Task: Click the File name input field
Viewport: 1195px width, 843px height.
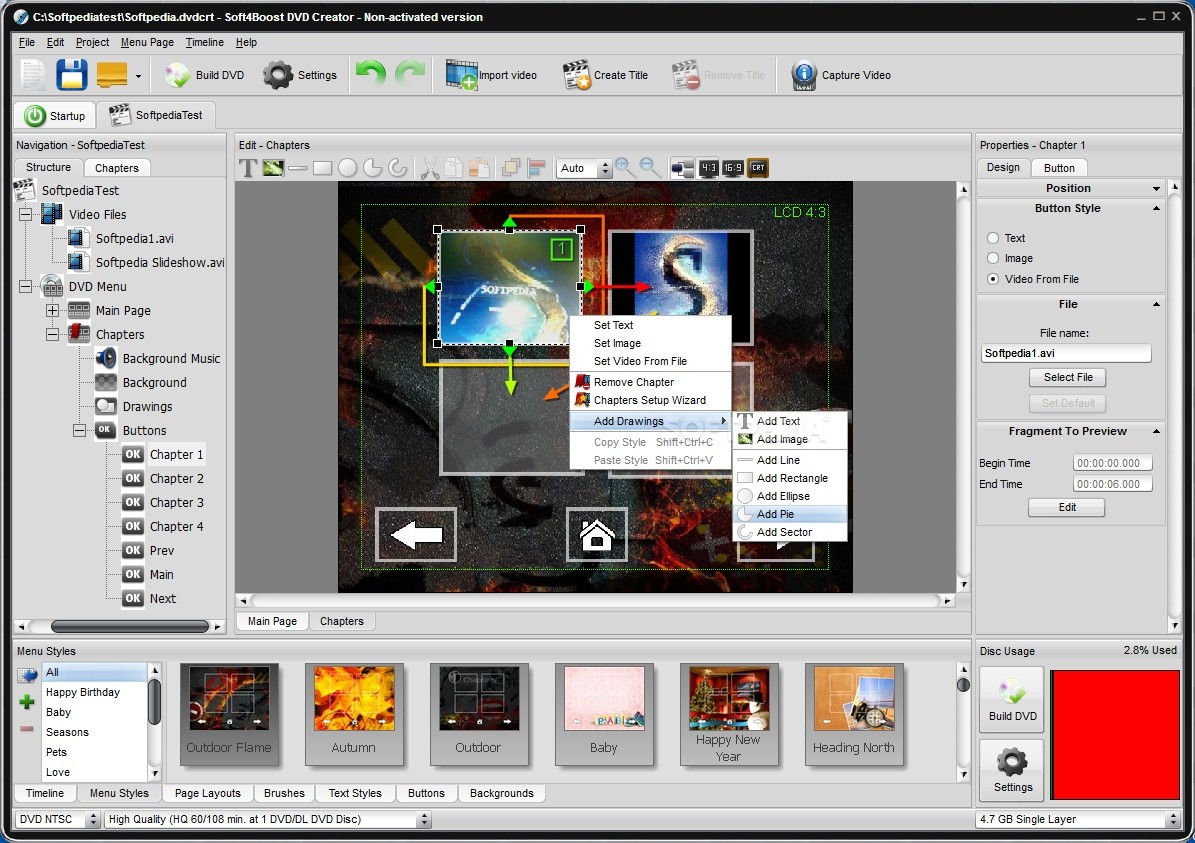Action: (x=1065, y=353)
